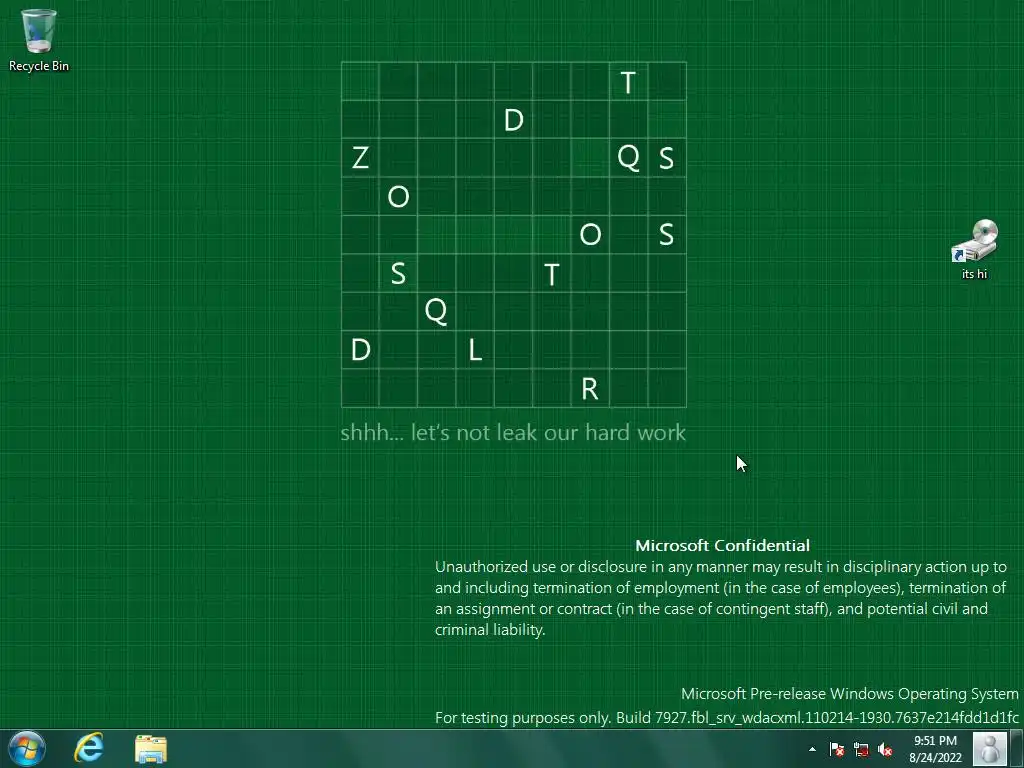1024x768 pixels.
Task: Open Action Center flag icon
Action: [837, 749]
